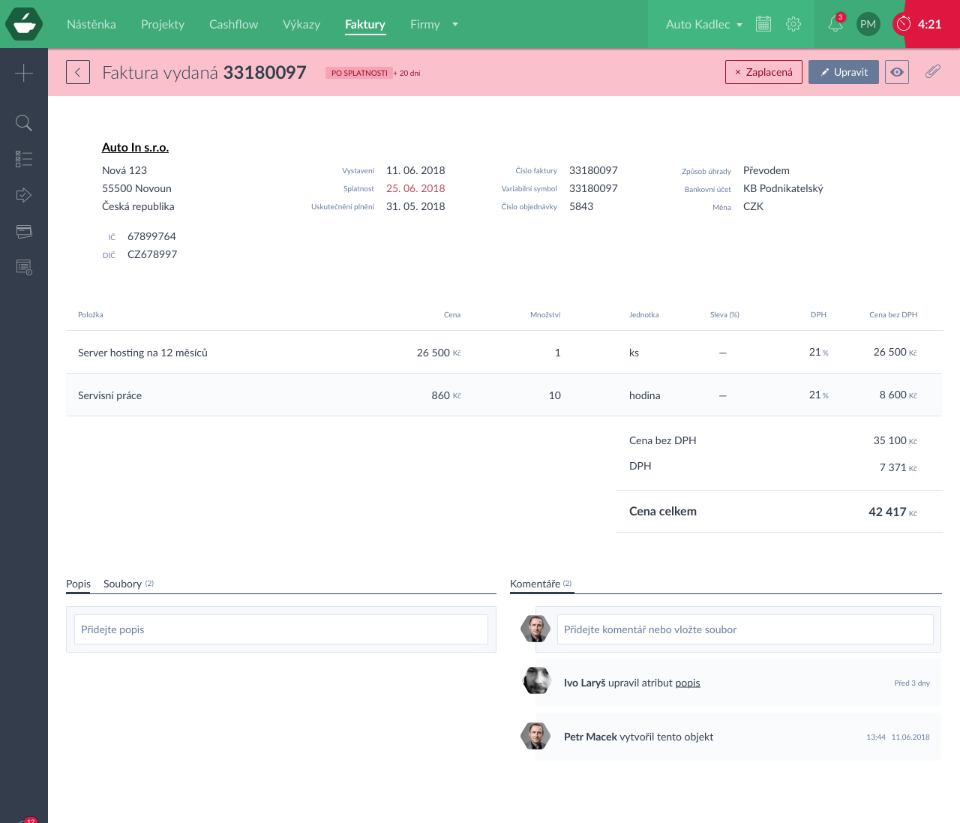Open the PM user avatar menu
960x823 pixels.
[x=868, y=24]
